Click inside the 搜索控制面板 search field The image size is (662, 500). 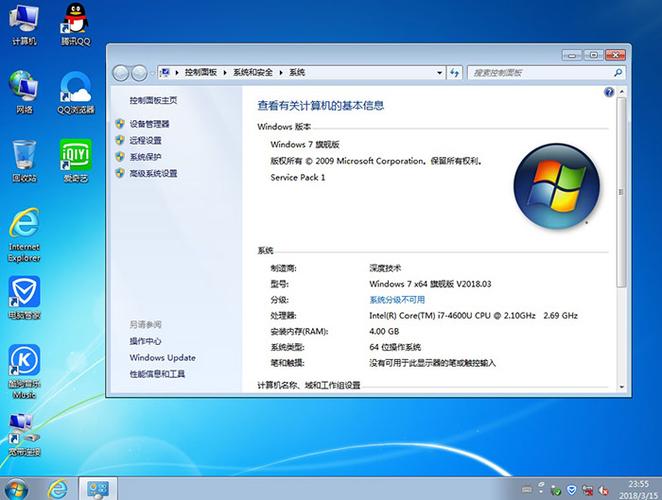(535, 73)
